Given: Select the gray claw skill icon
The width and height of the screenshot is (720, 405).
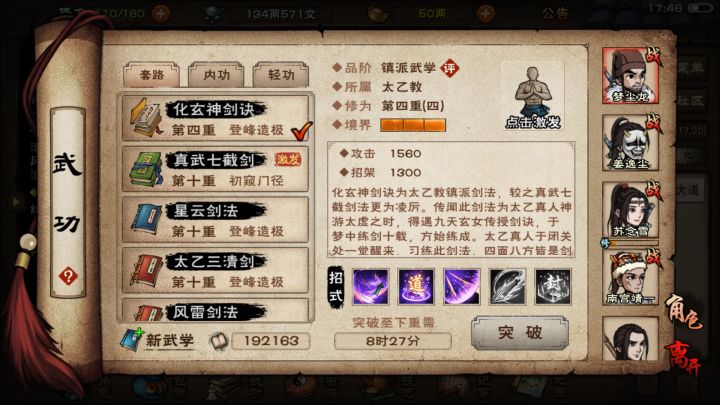Looking at the screenshot, I should (x=507, y=287).
